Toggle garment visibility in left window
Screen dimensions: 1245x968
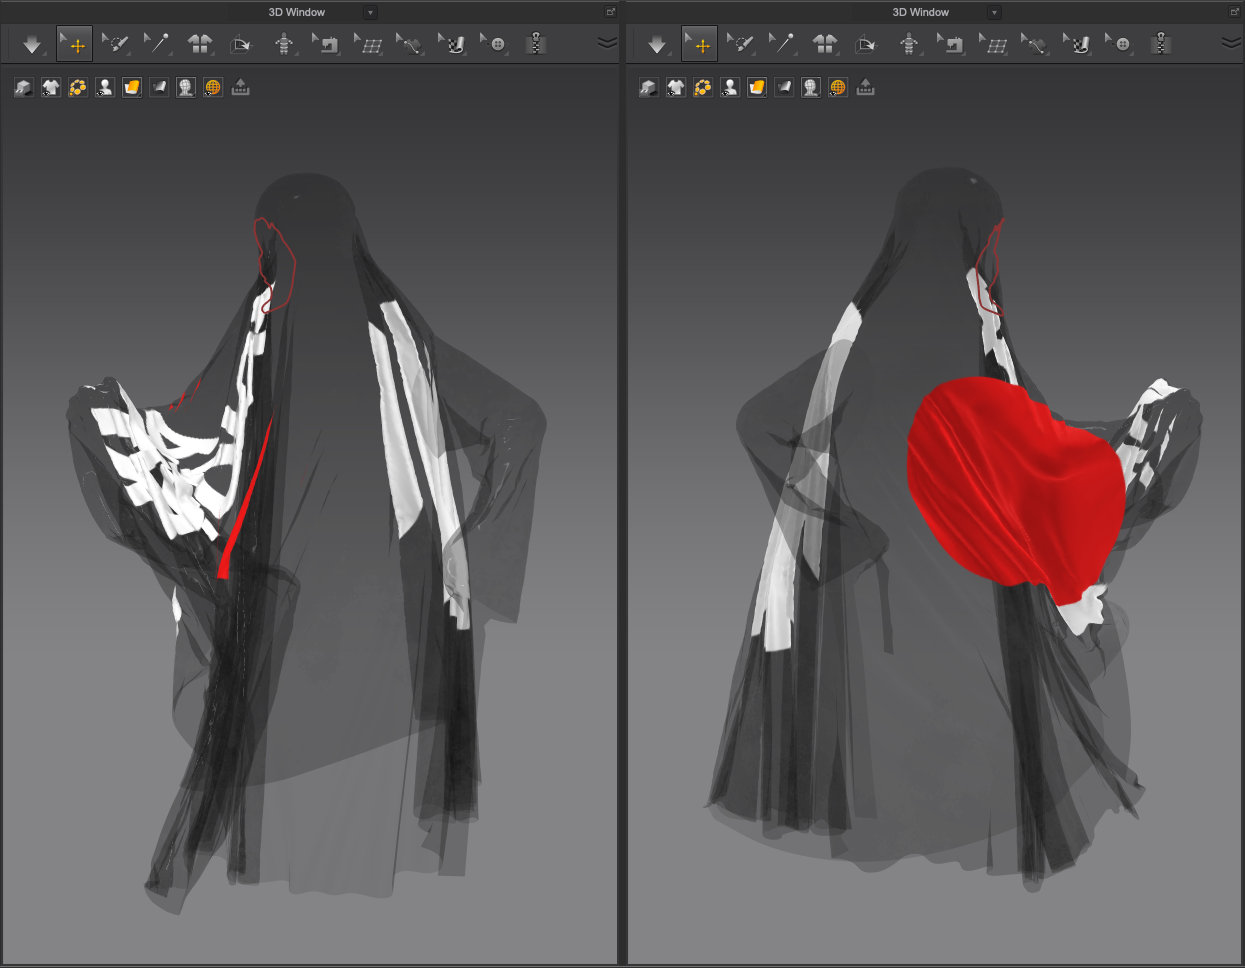click(50, 88)
